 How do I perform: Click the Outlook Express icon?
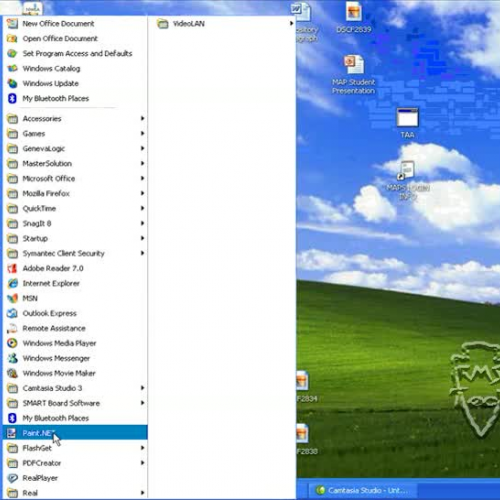pos(12,313)
